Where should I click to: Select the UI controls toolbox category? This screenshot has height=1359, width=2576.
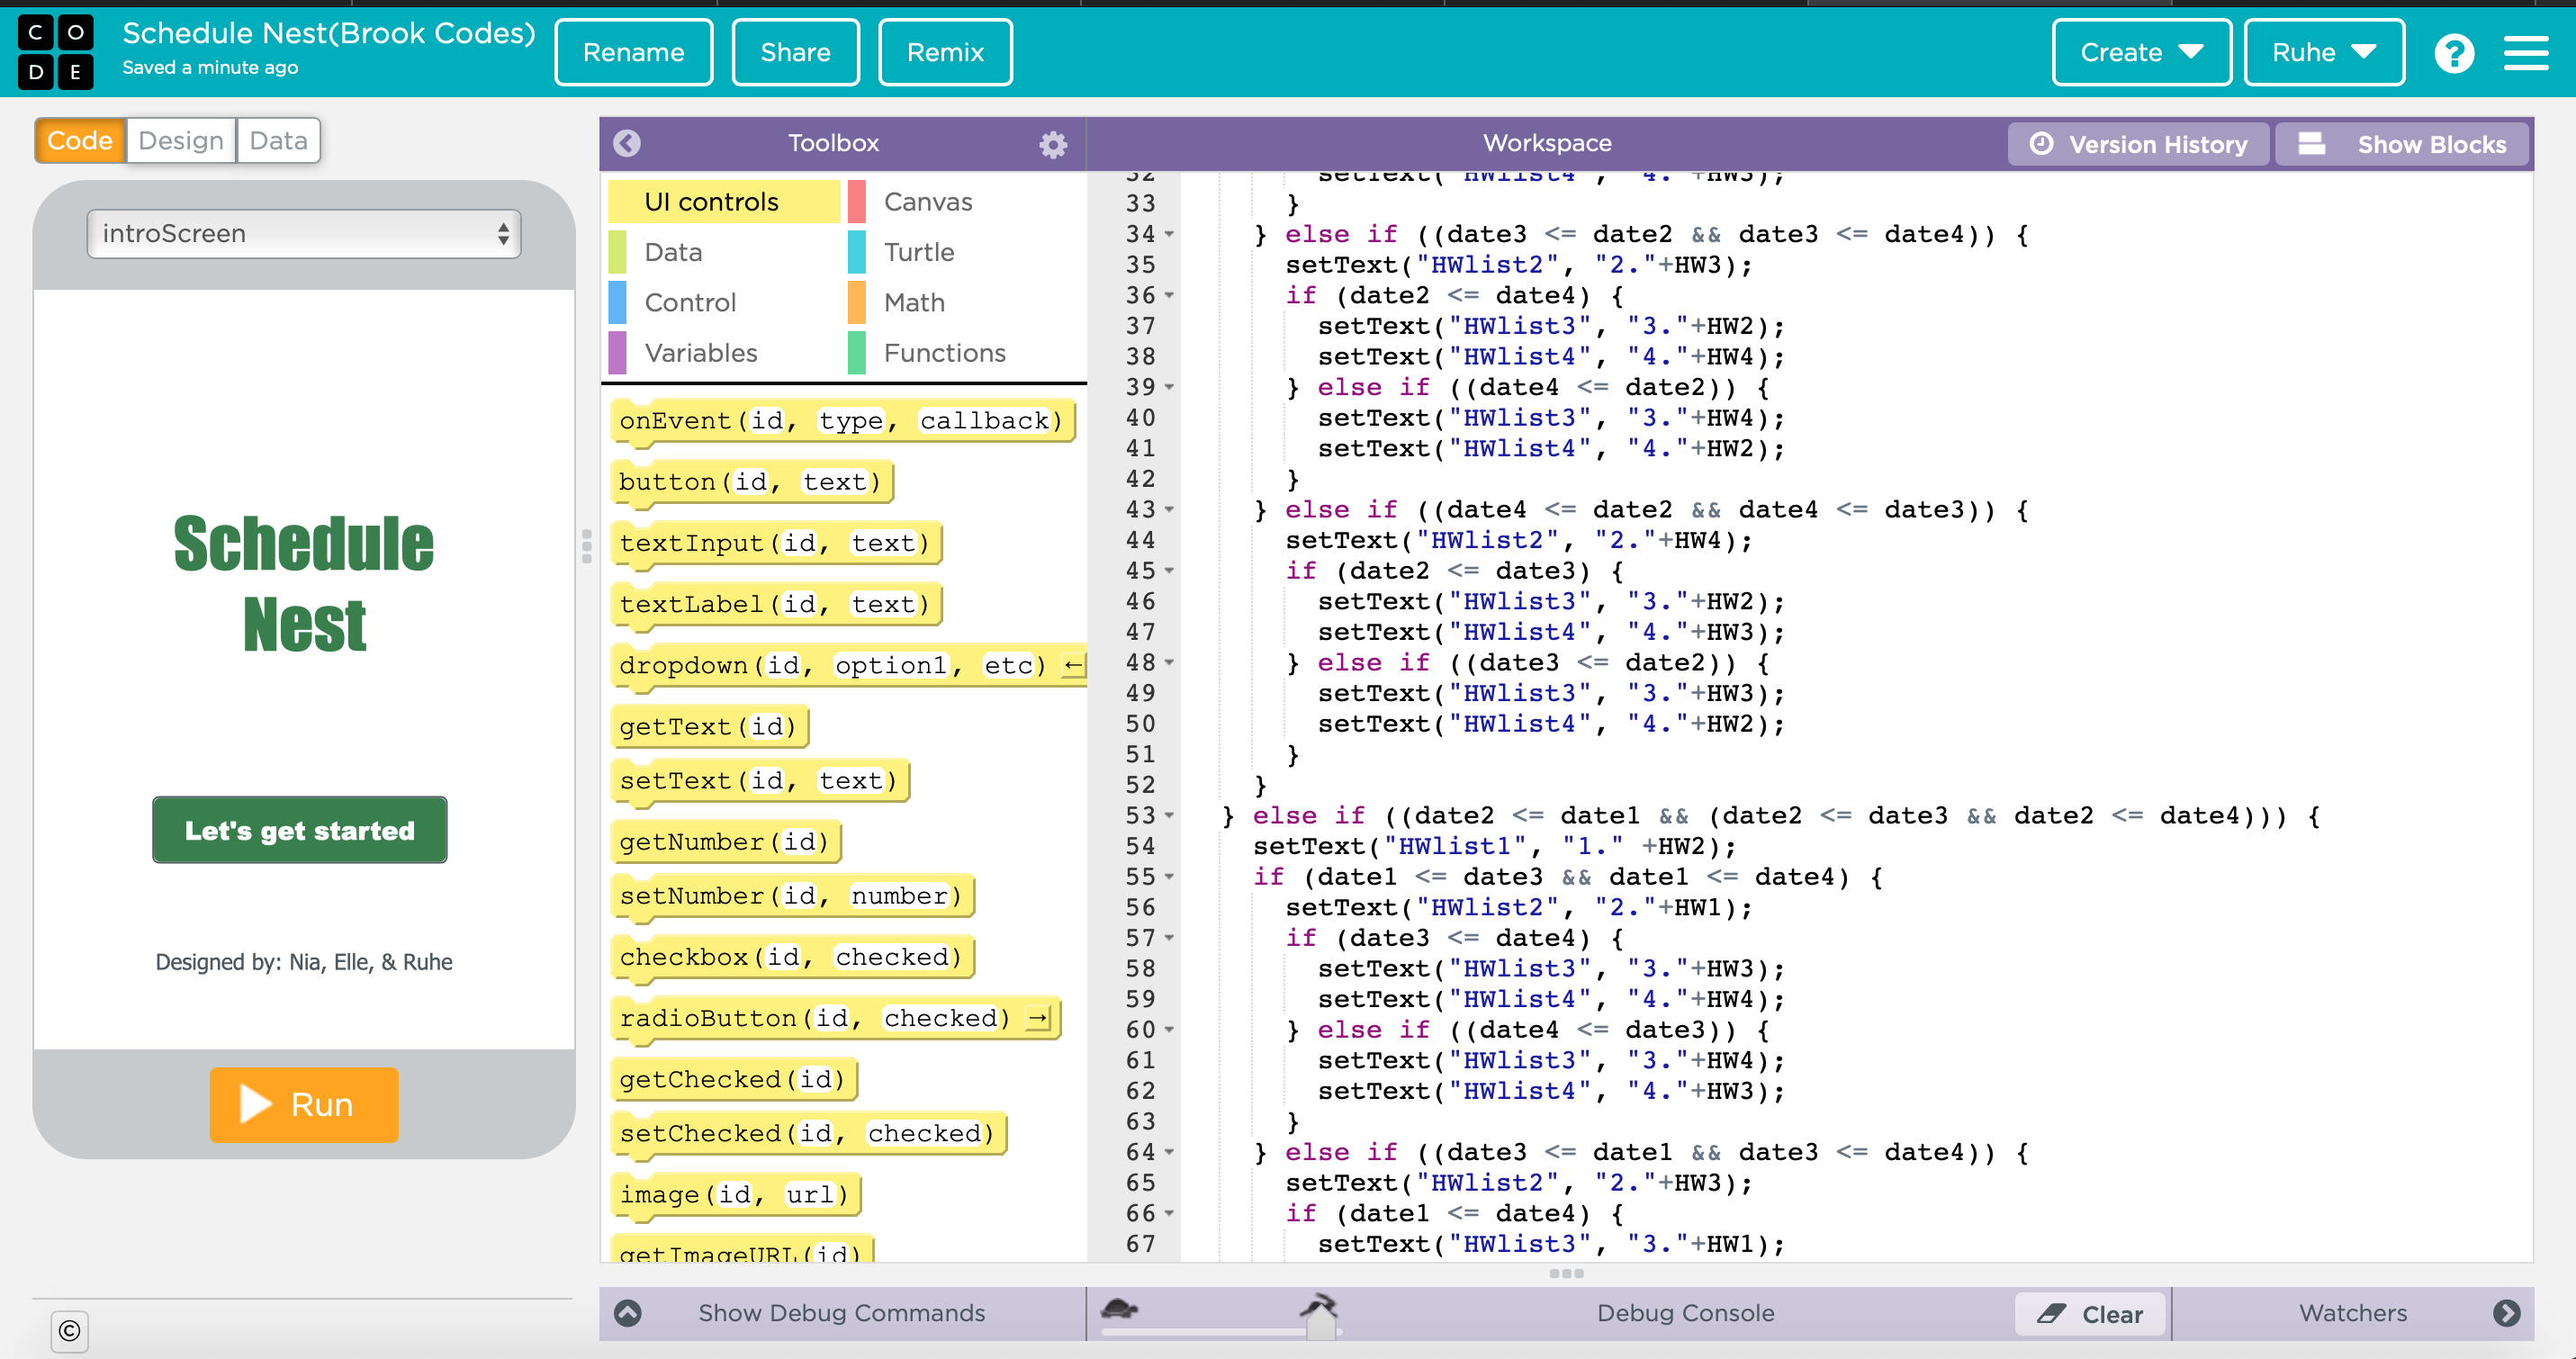tap(711, 202)
